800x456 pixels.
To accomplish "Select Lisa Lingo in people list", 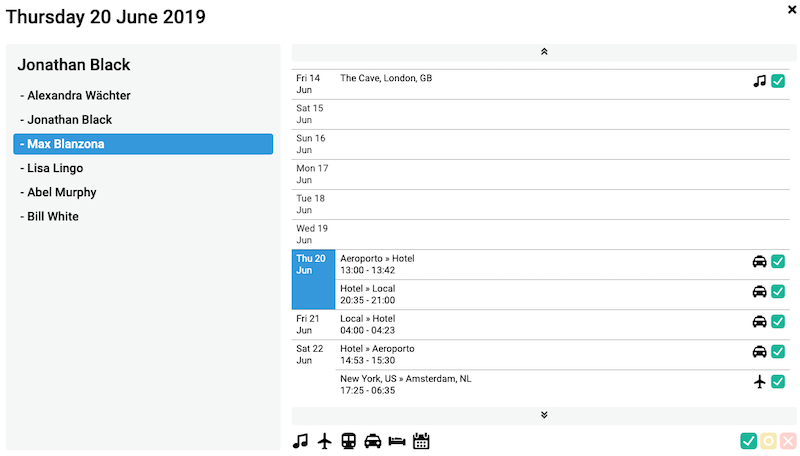I will click(143, 168).
